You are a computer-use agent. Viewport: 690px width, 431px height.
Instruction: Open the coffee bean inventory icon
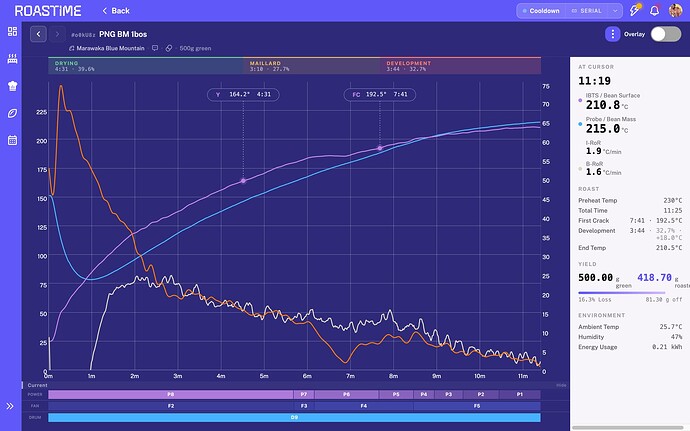click(x=12, y=113)
